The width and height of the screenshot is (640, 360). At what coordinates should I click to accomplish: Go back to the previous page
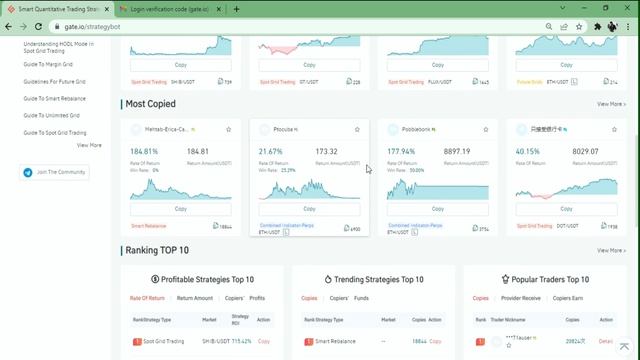click(x=9, y=27)
